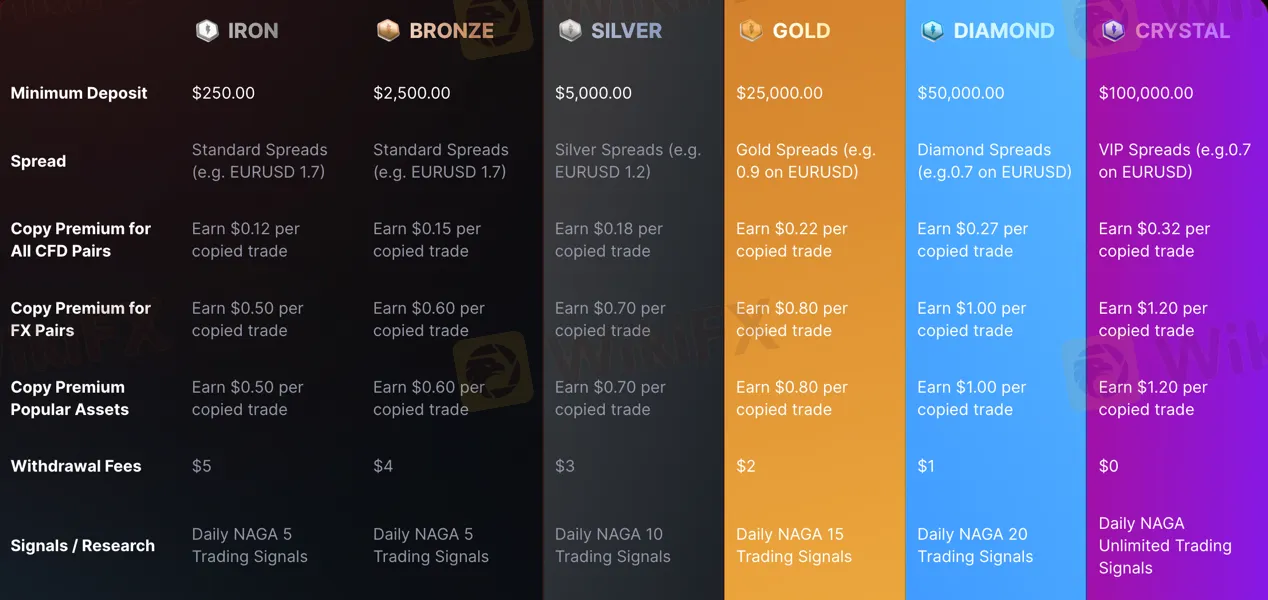This screenshot has height=600, width=1268.
Task: Click the Bronze tier badge icon
Action: pyautogui.click(x=388, y=31)
